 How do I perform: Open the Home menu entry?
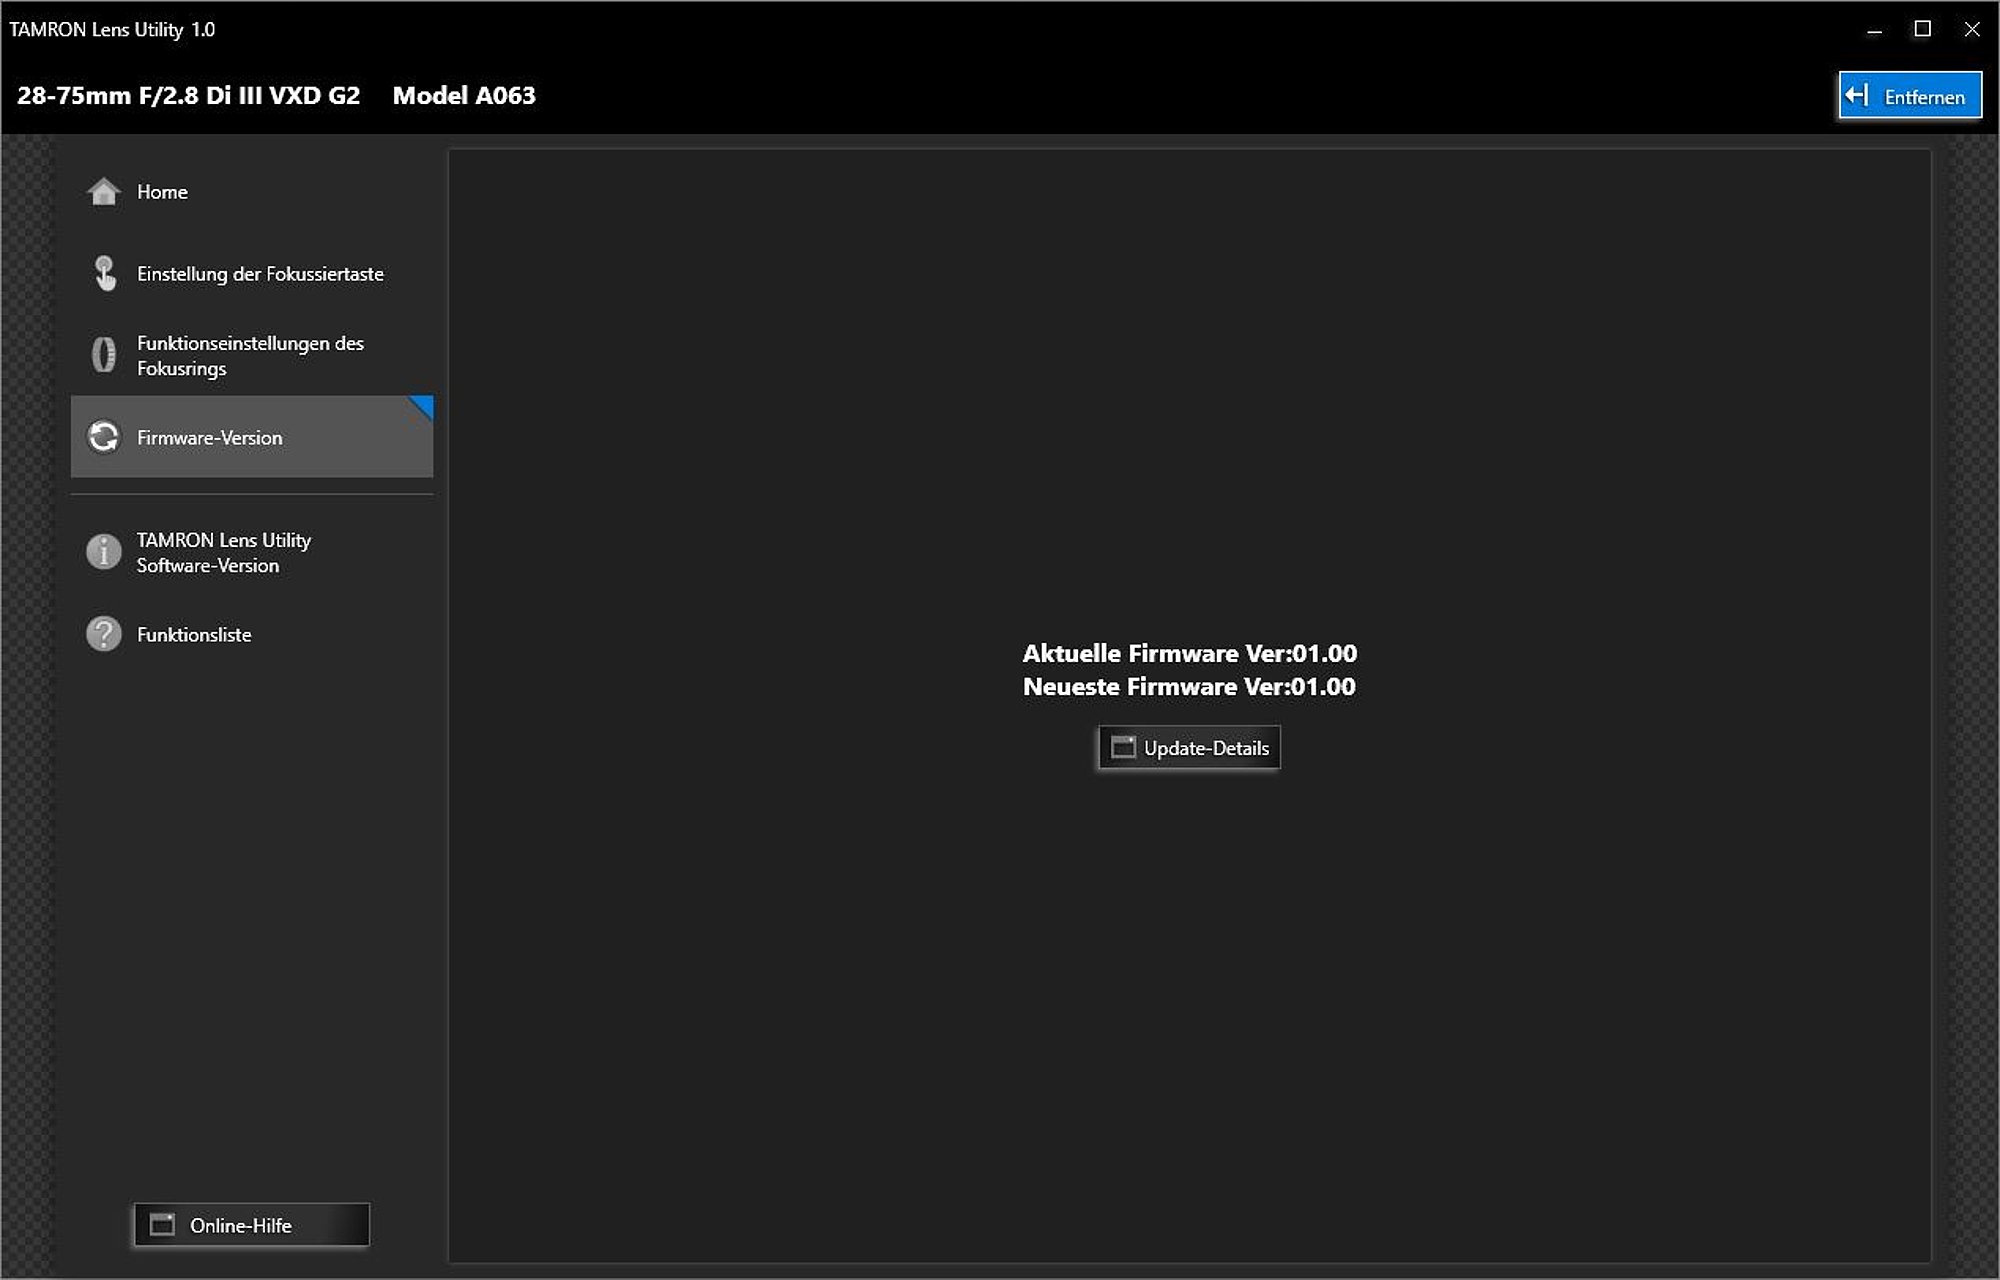click(x=252, y=191)
